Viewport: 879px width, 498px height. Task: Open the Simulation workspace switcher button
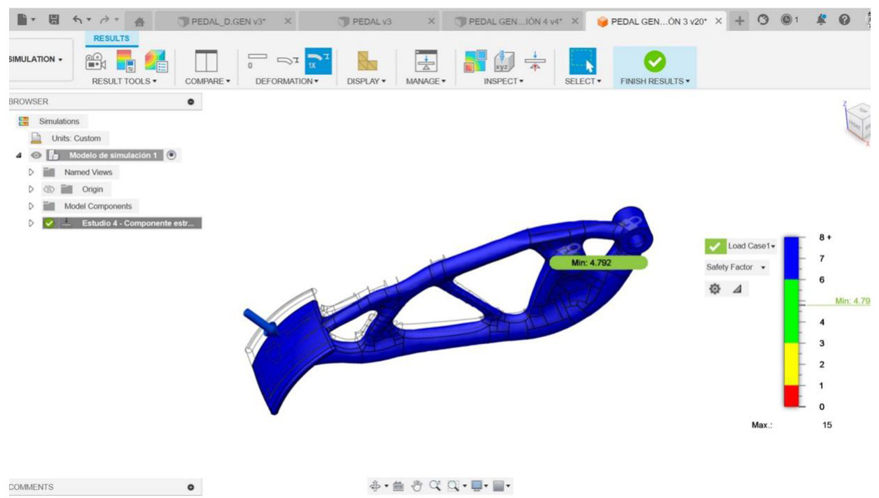(36, 60)
